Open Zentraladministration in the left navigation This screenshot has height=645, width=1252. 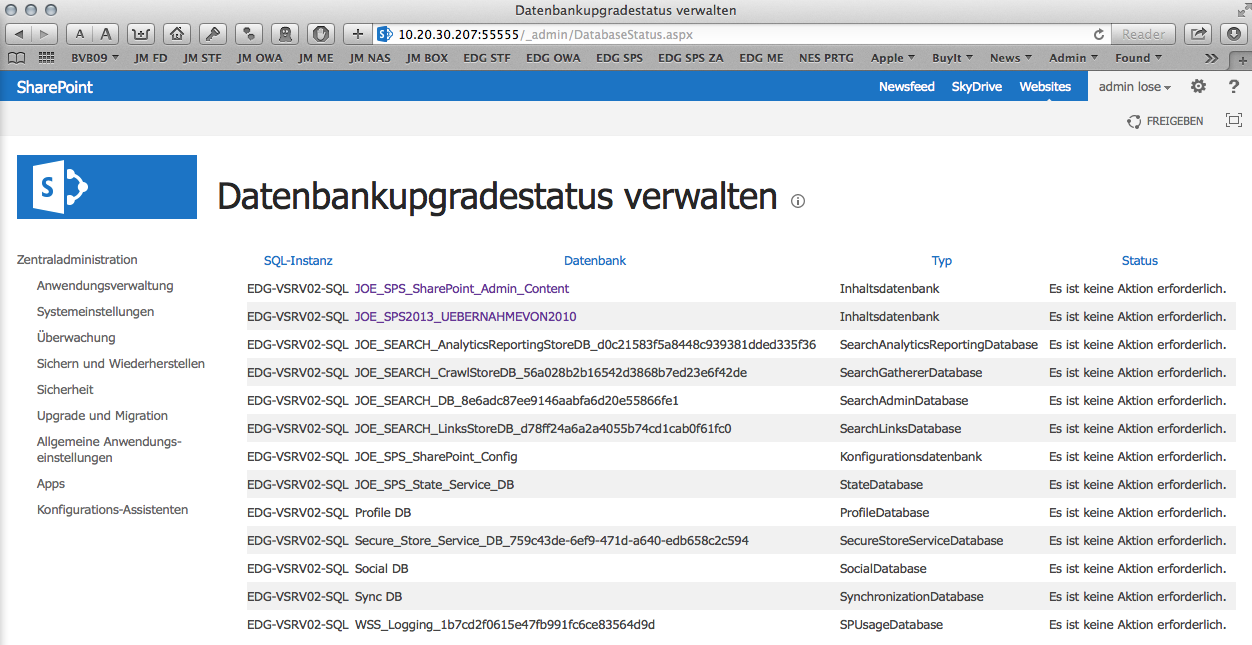(x=77, y=260)
